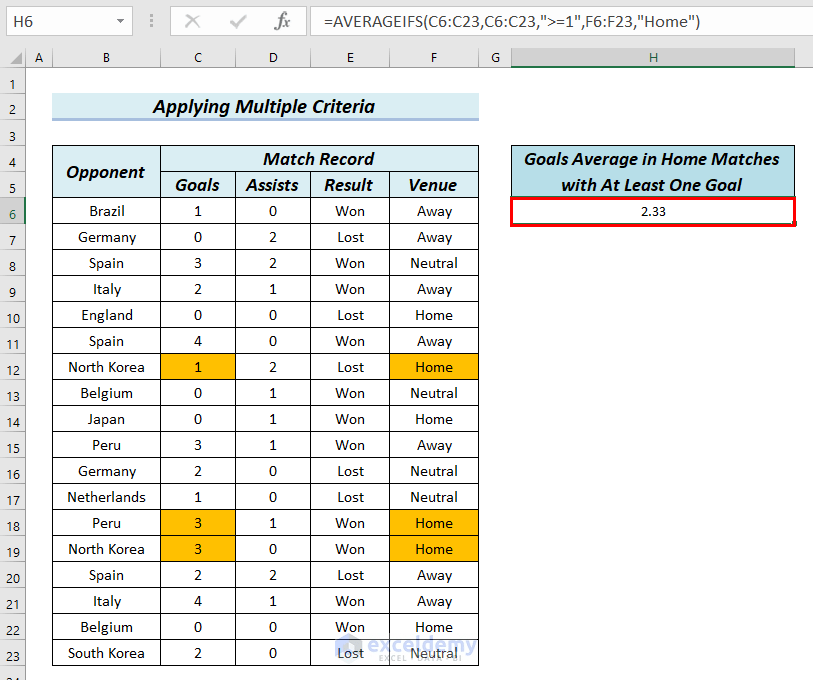The image size is (813, 680).
Task: Select the Goals Average in Home Matches title
Action: pos(652,172)
